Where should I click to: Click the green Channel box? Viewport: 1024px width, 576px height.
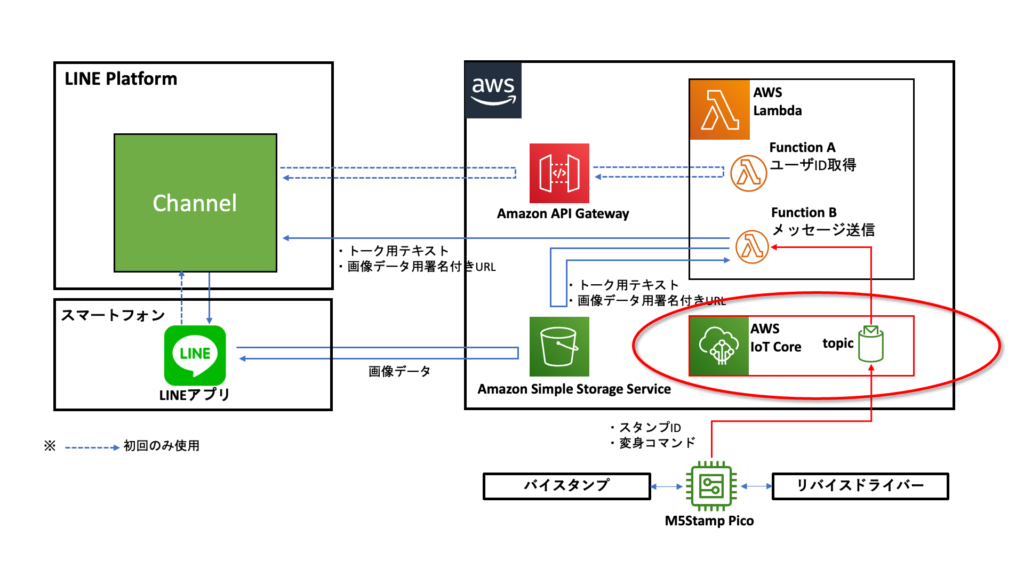195,202
